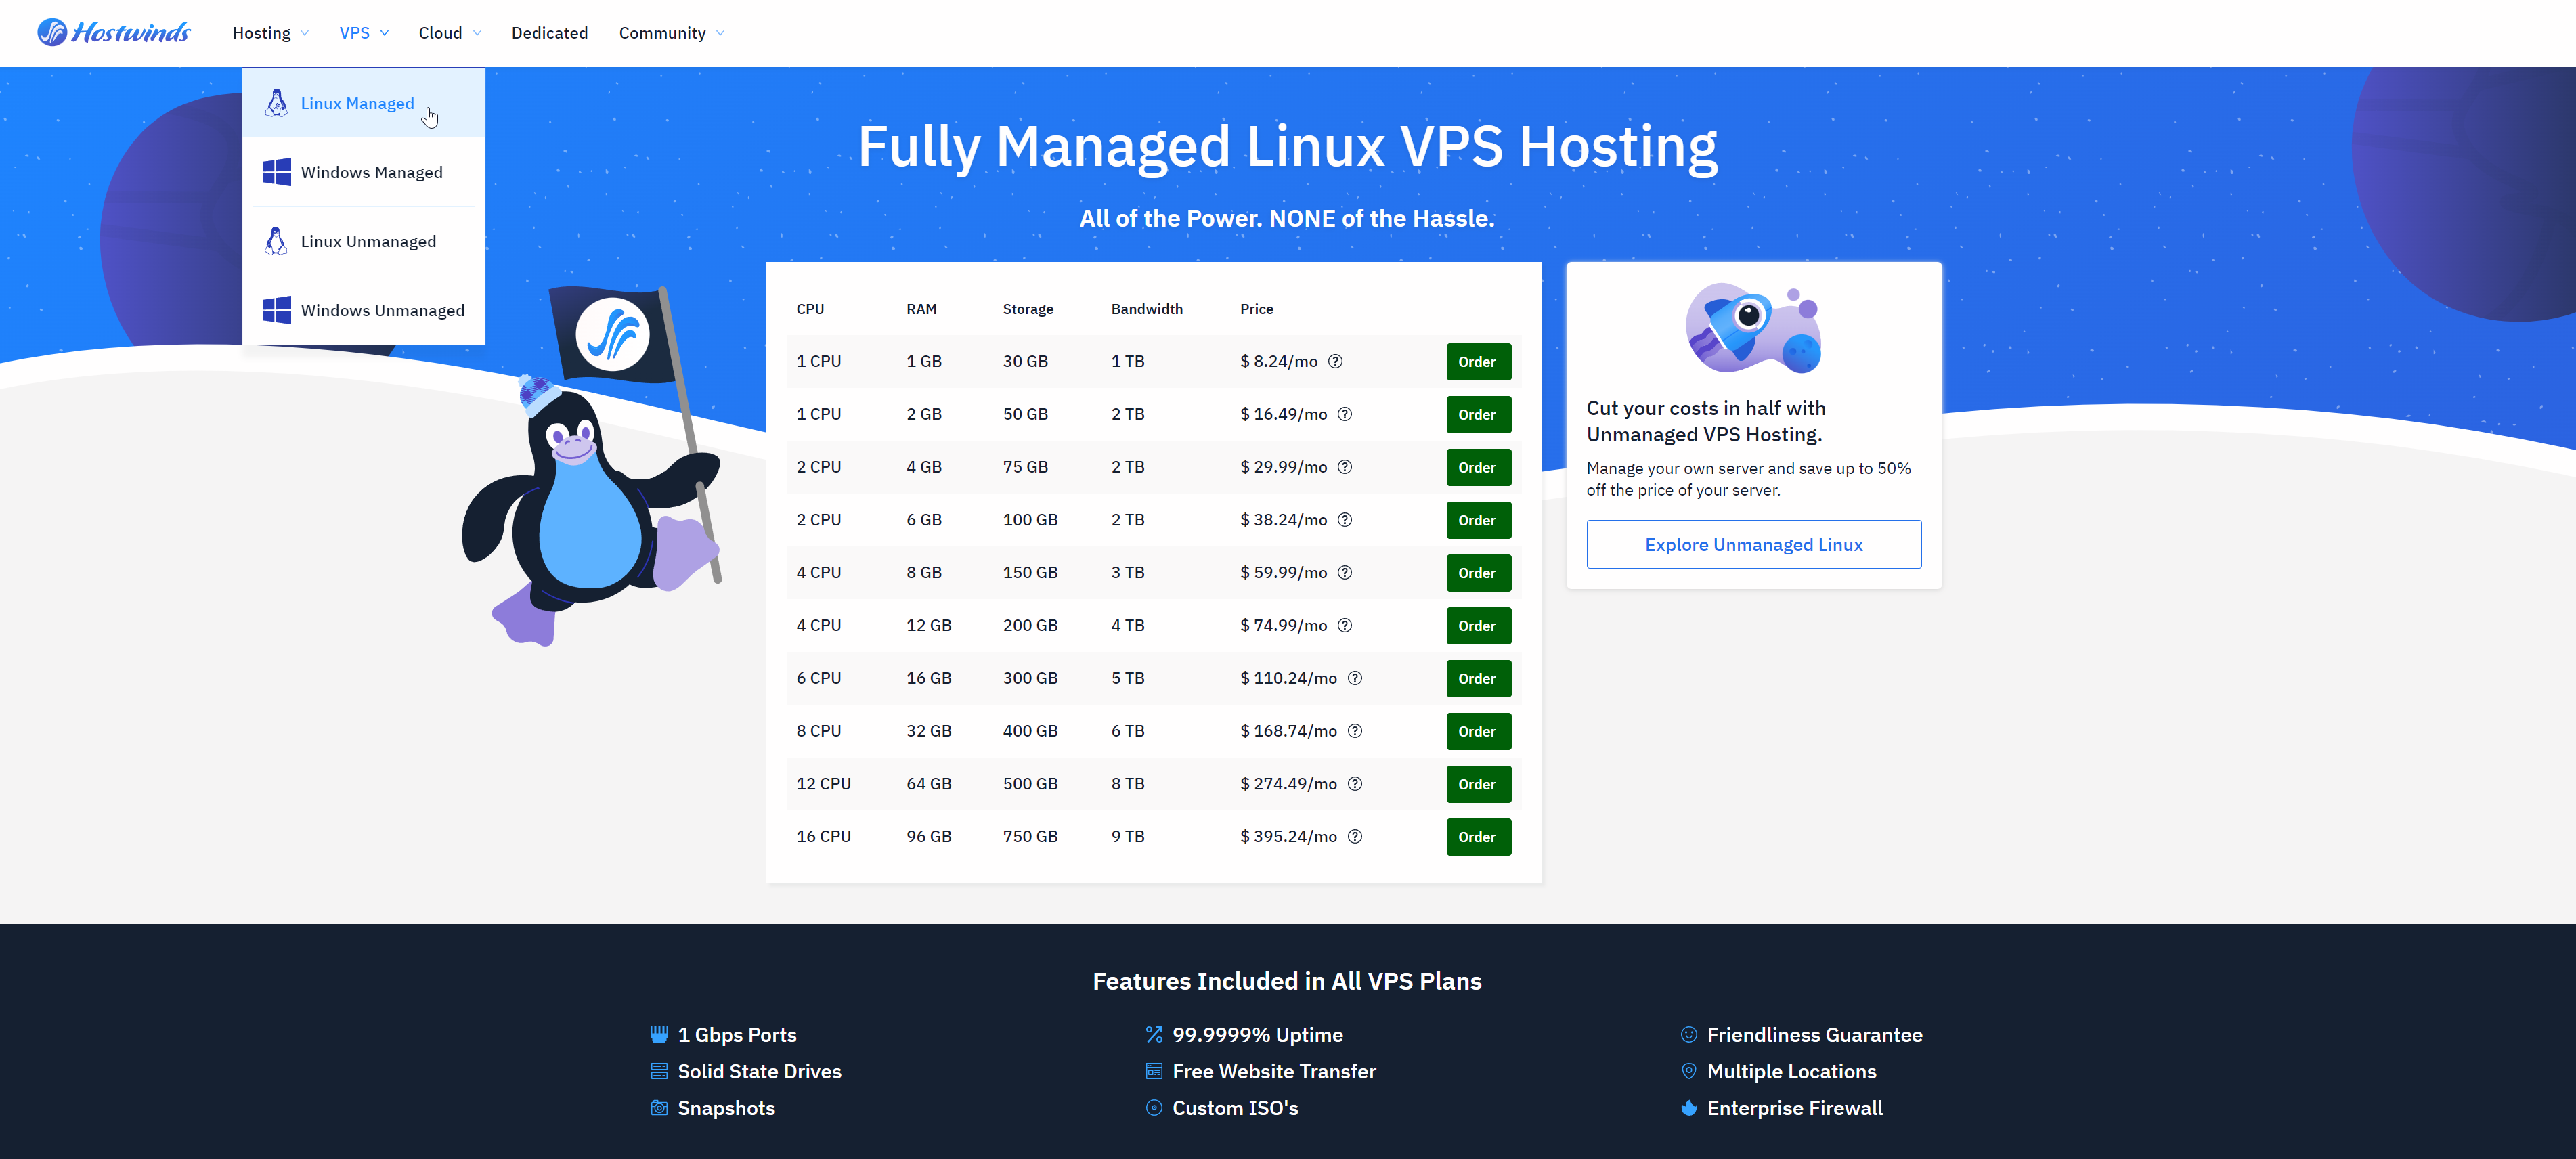
Task: Click the info icon next to $110.24/mo
Action: tap(1355, 678)
